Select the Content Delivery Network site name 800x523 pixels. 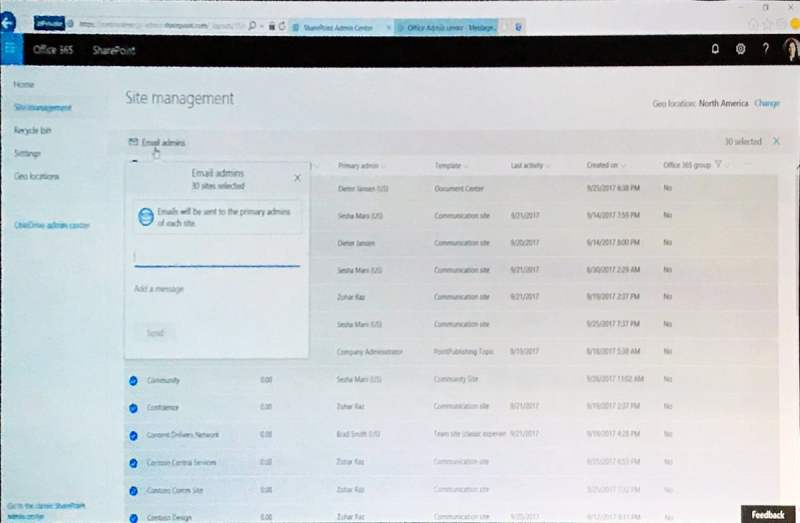[183, 435]
